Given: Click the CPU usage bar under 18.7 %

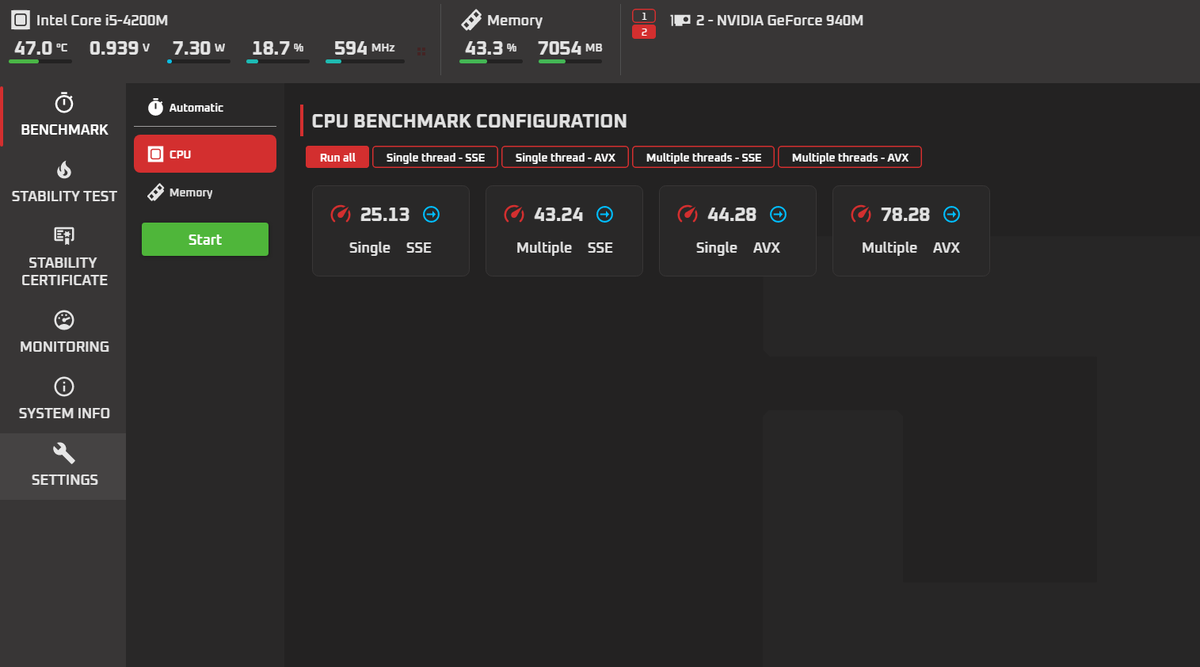Looking at the screenshot, I should tap(277, 61).
